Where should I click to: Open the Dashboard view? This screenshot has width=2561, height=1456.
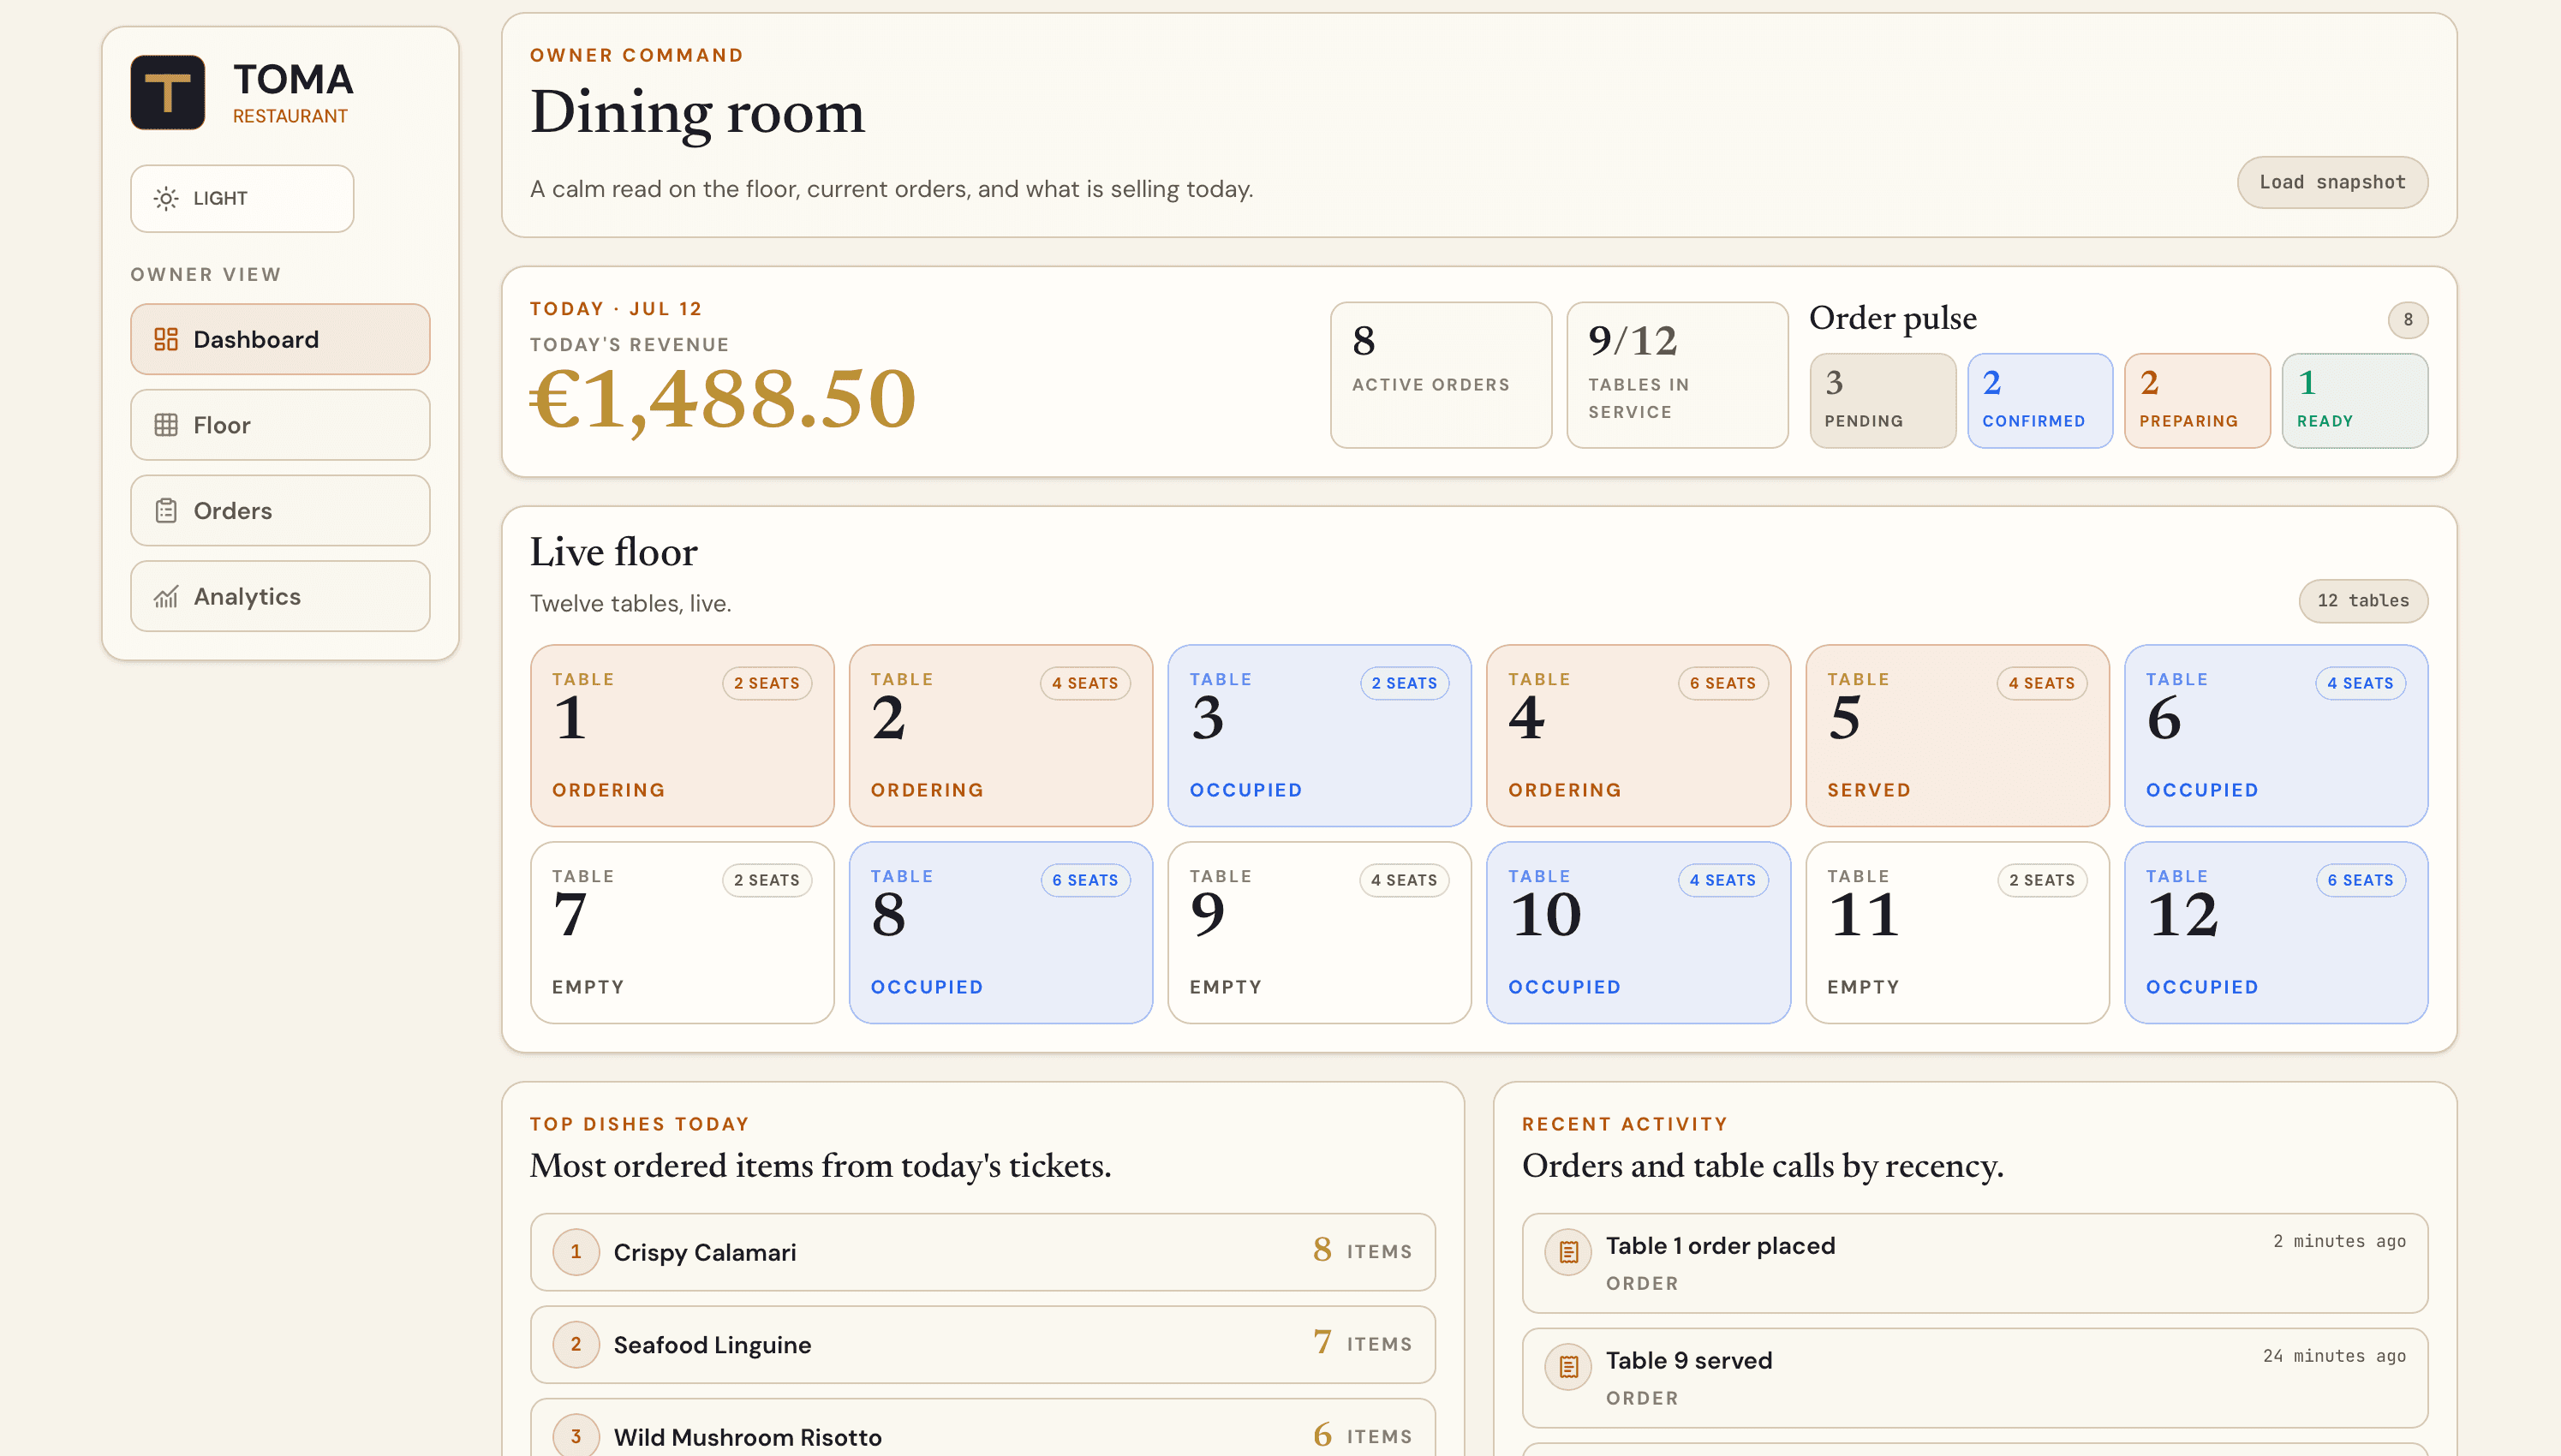click(x=280, y=339)
